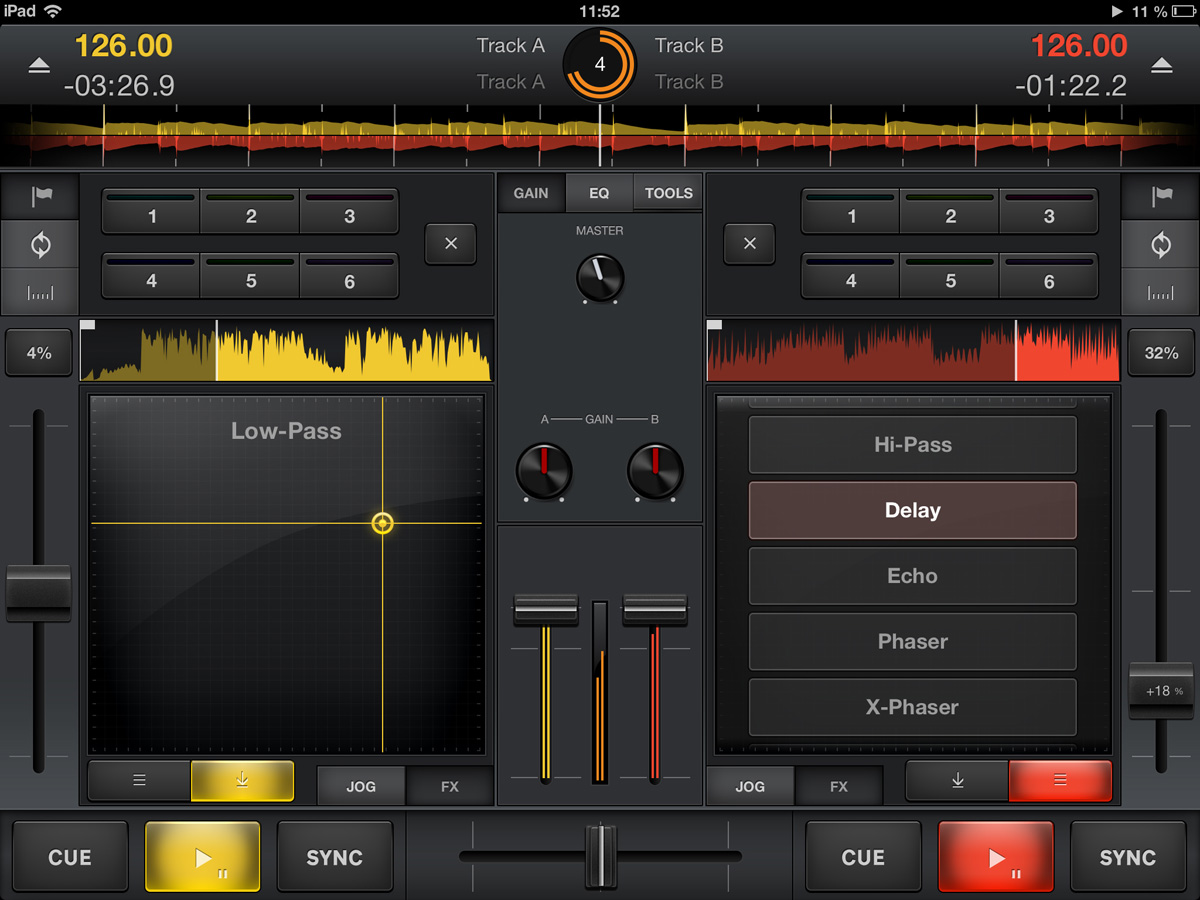Select the cue points flag icon on Deck A
The image size is (1200, 900).
pos(41,197)
